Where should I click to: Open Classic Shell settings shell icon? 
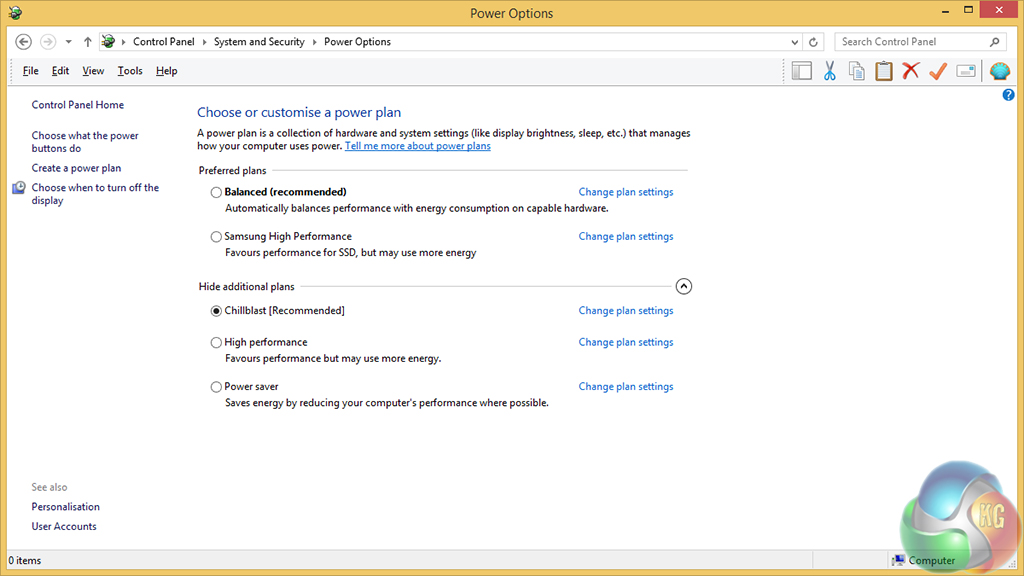tap(999, 71)
